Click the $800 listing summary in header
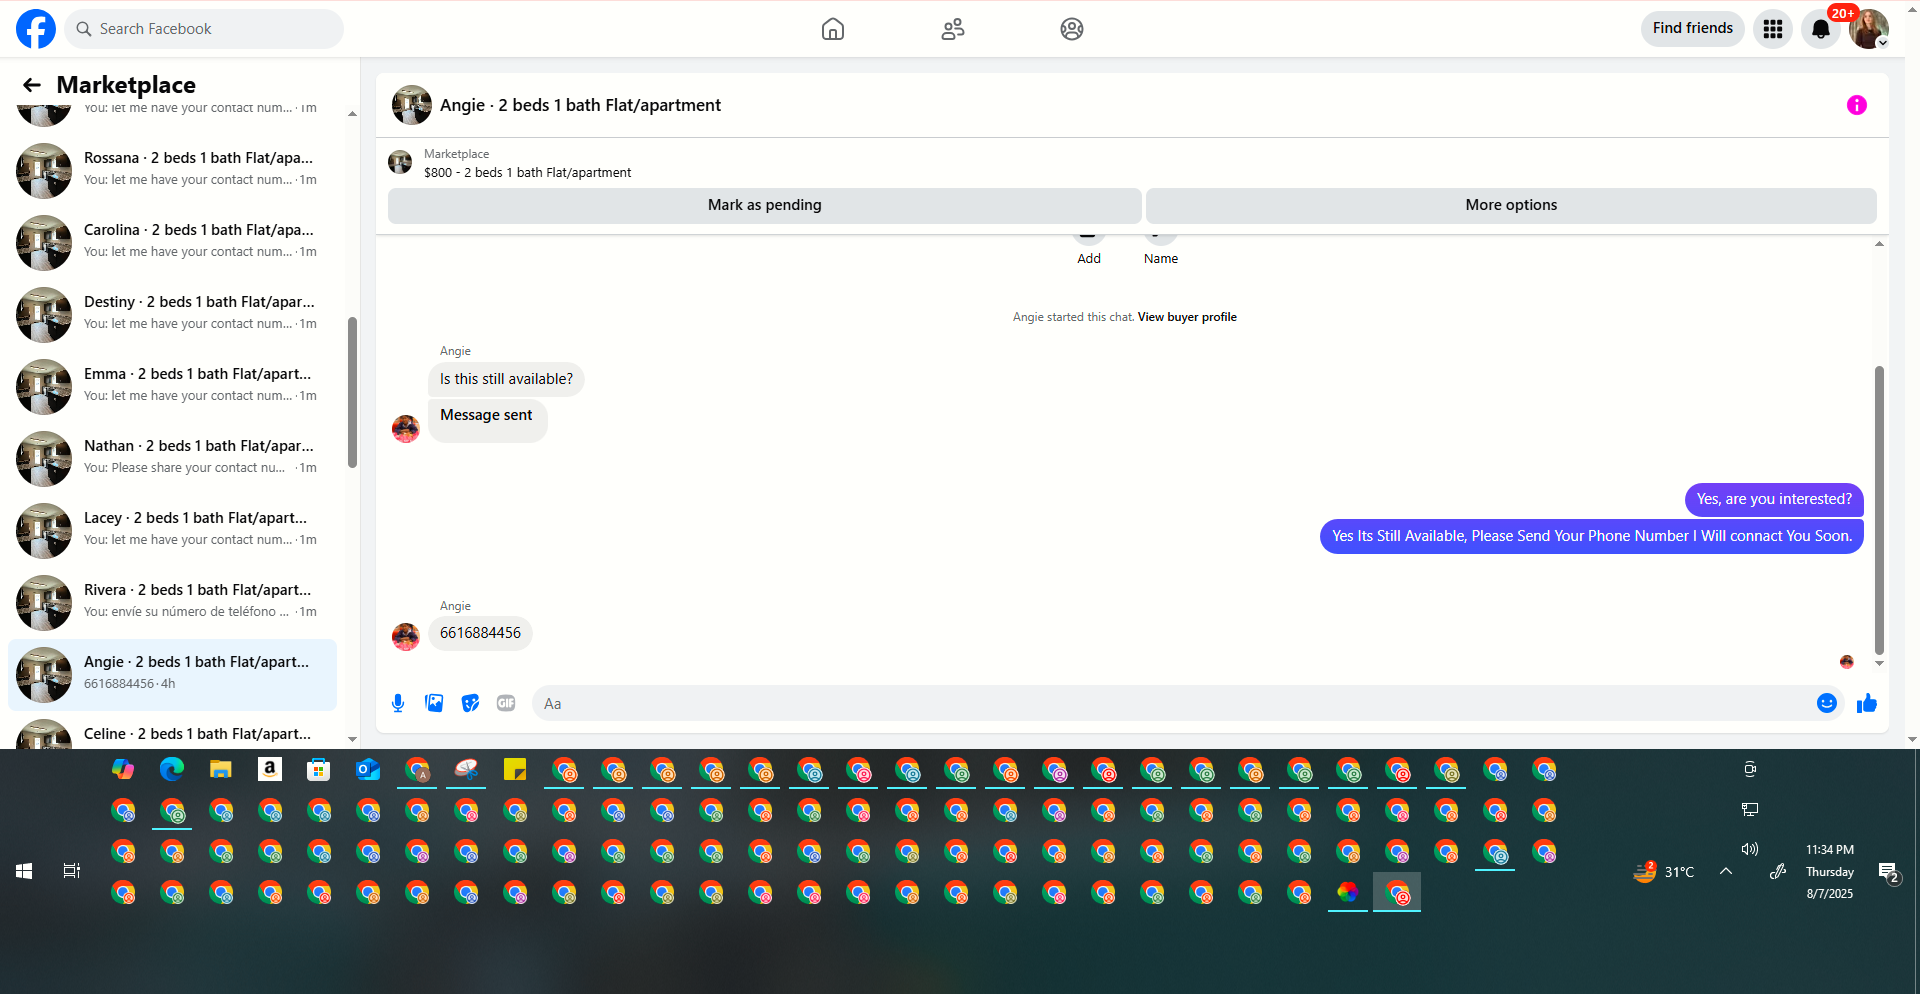The image size is (1920, 994). tap(527, 172)
